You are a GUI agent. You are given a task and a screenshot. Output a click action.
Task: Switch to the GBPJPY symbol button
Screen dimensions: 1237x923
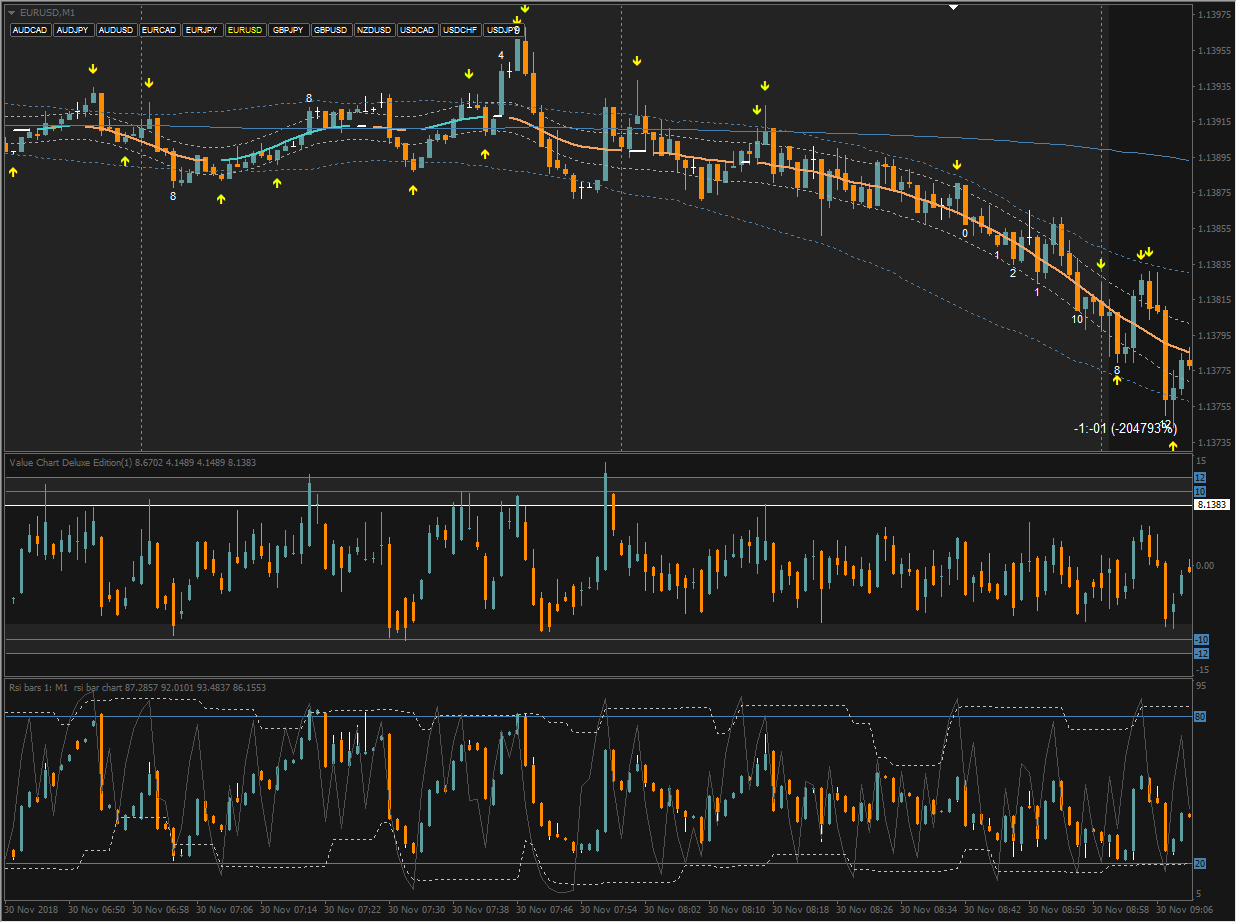tap(288, 30)
